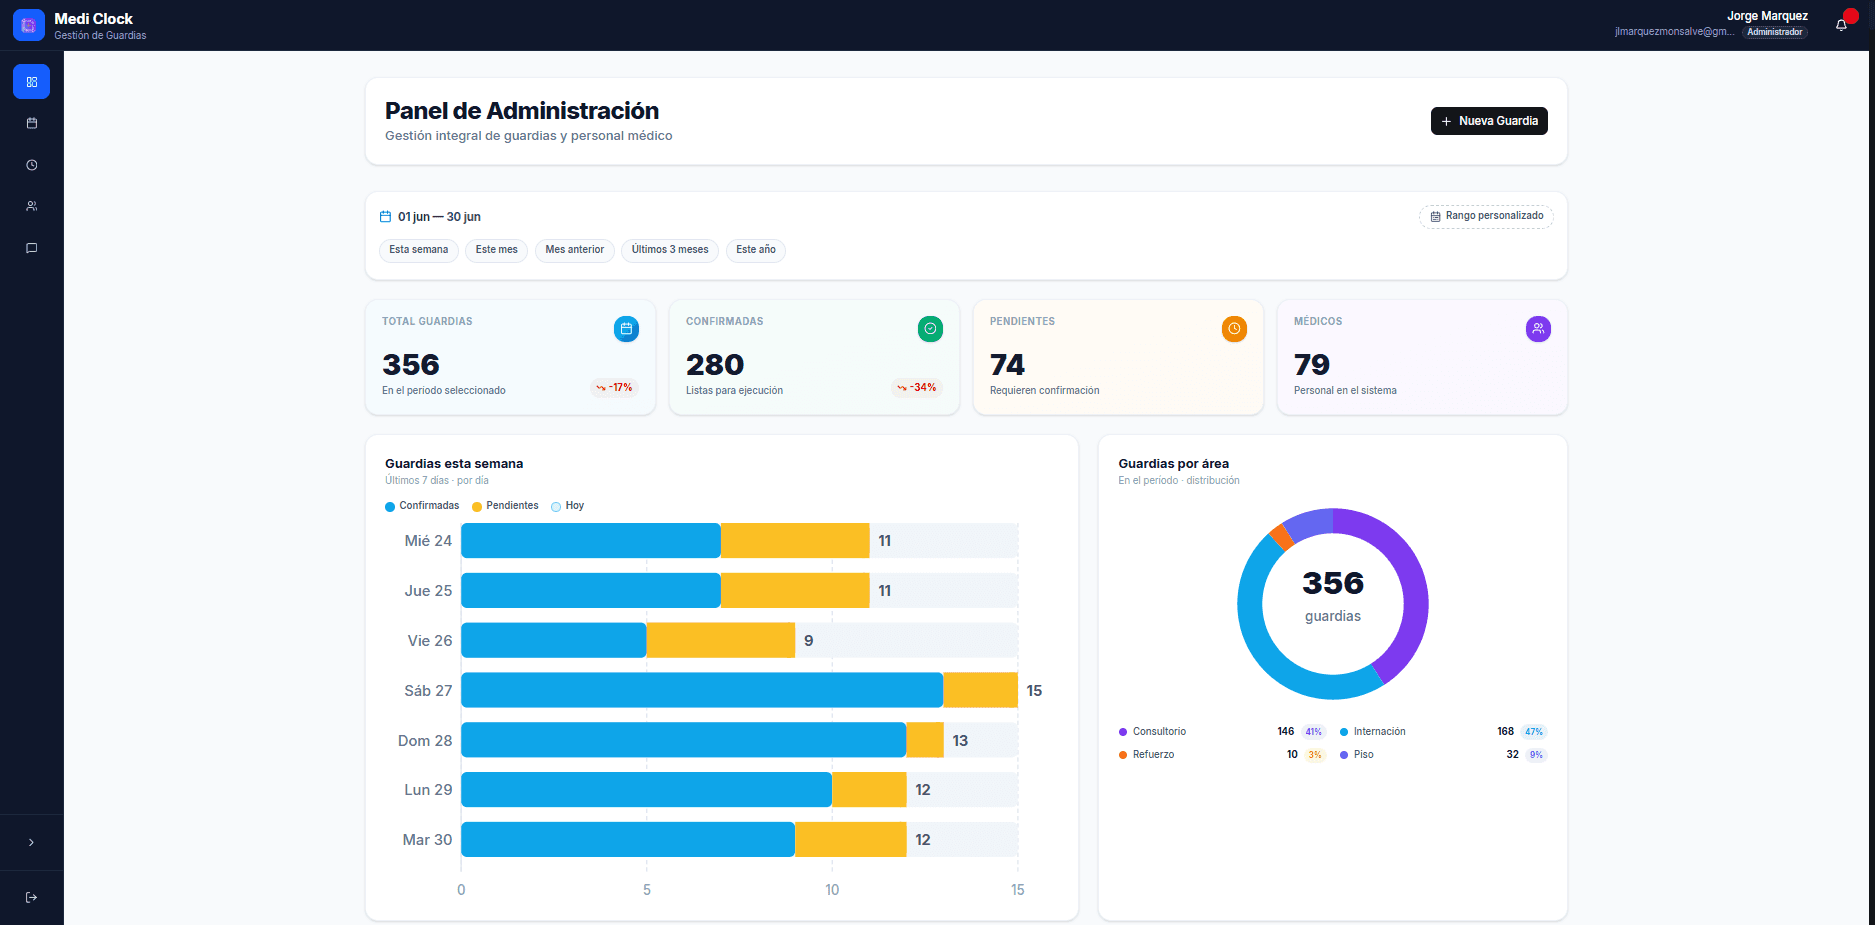Screen dimensions: 1875x925
Task: Click the 01 jun — 30 jun date range
Action: pos(439,217)
